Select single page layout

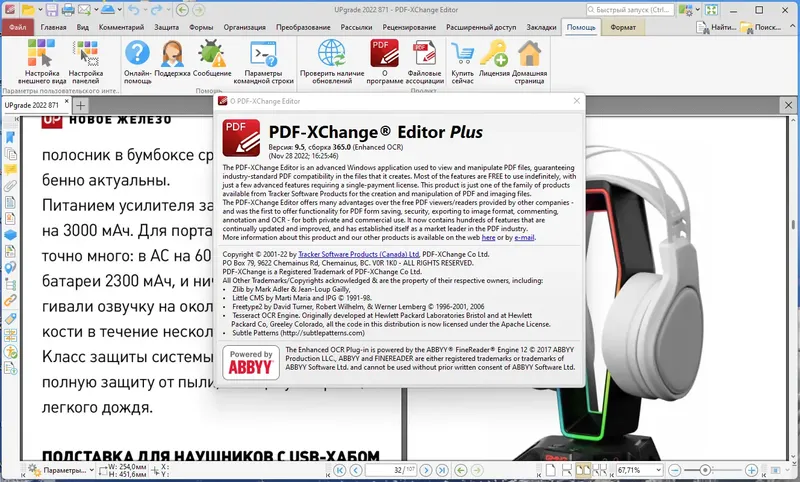point(551,470)
